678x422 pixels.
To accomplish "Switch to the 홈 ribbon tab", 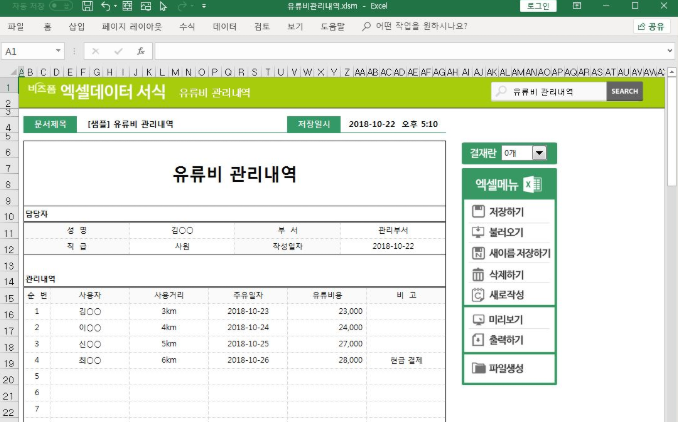I will tap(47, 26).
